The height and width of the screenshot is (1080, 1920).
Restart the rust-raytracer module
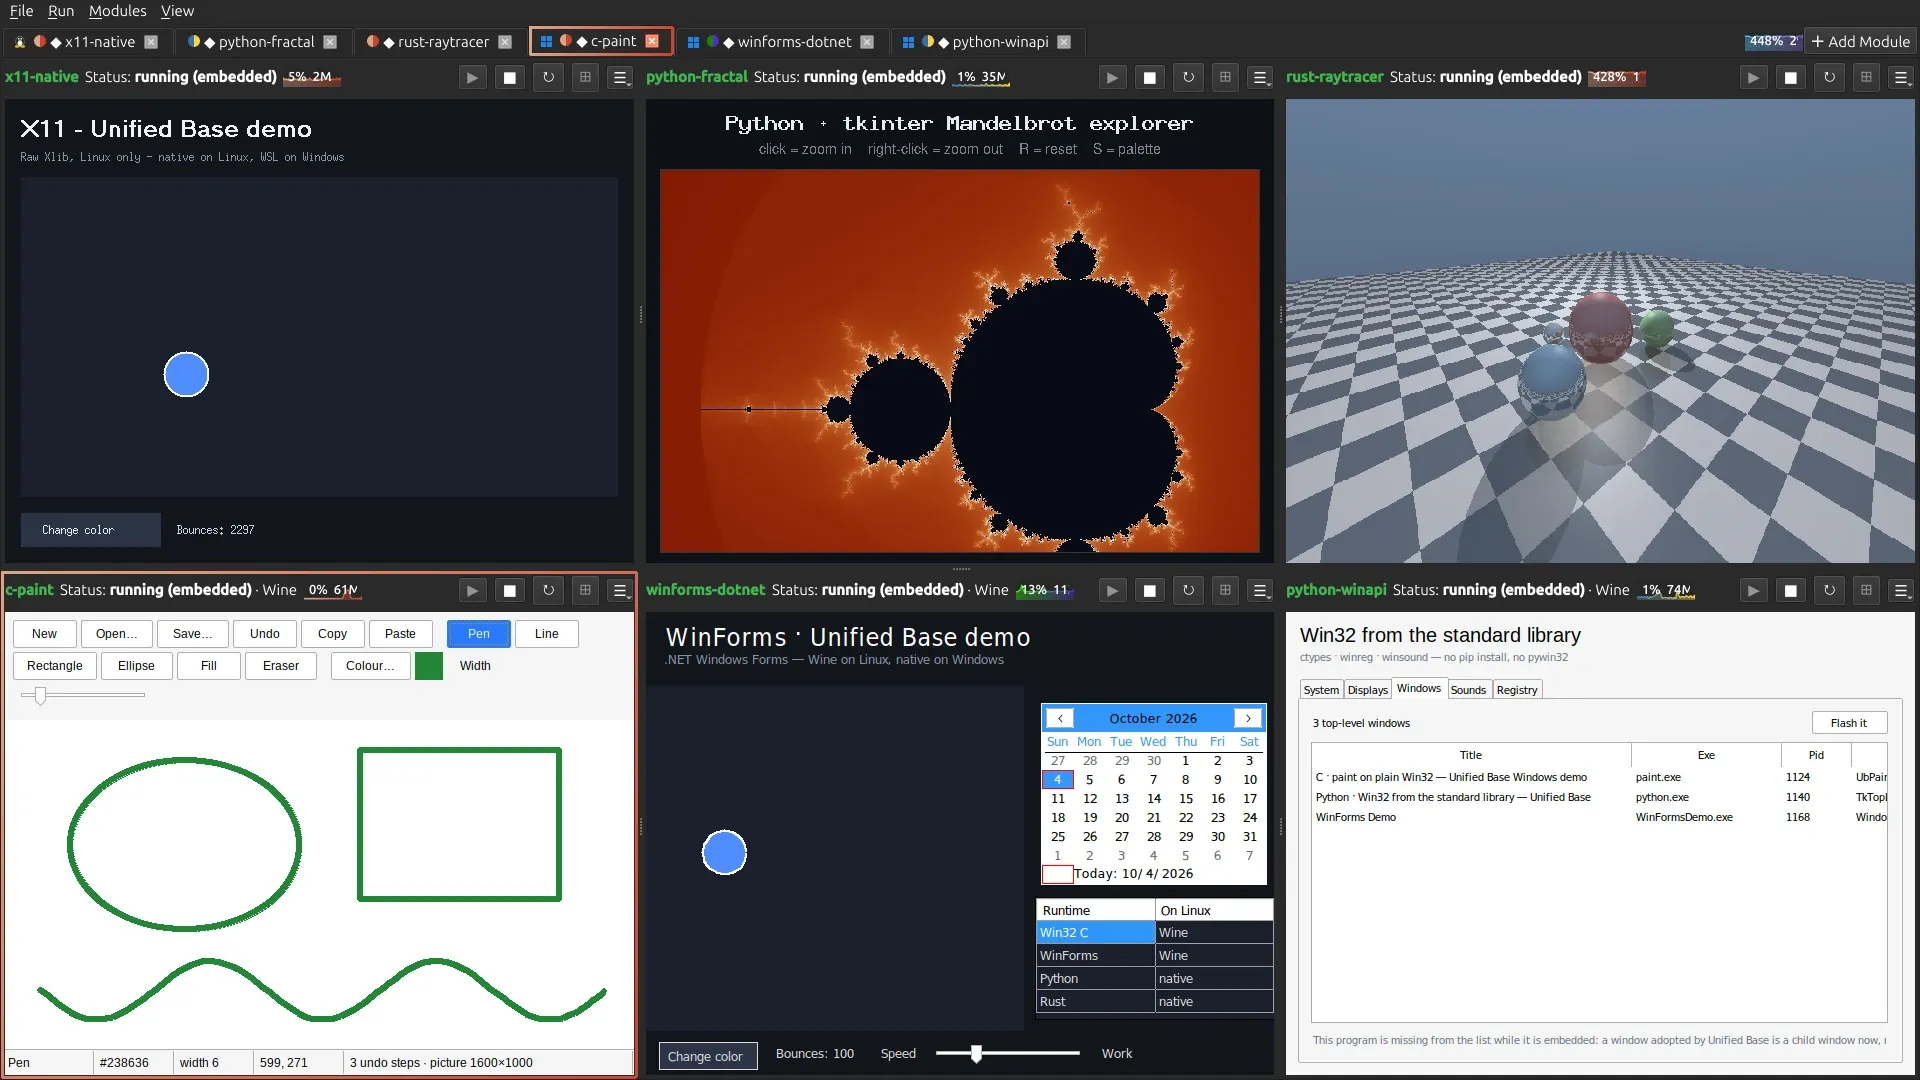pos(1829,77)
